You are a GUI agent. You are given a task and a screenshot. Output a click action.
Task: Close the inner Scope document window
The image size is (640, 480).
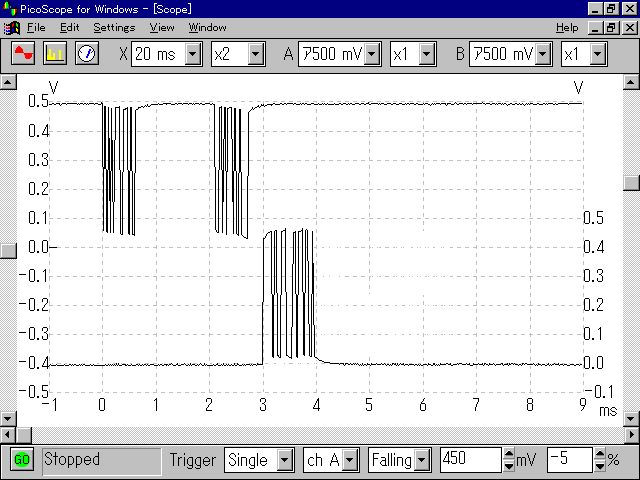[630, 28]
